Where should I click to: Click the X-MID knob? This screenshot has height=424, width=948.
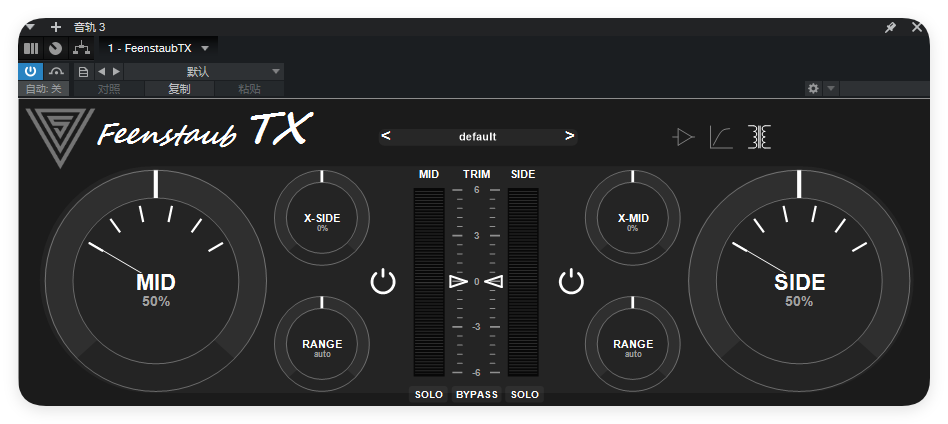(x=632, y=218)
